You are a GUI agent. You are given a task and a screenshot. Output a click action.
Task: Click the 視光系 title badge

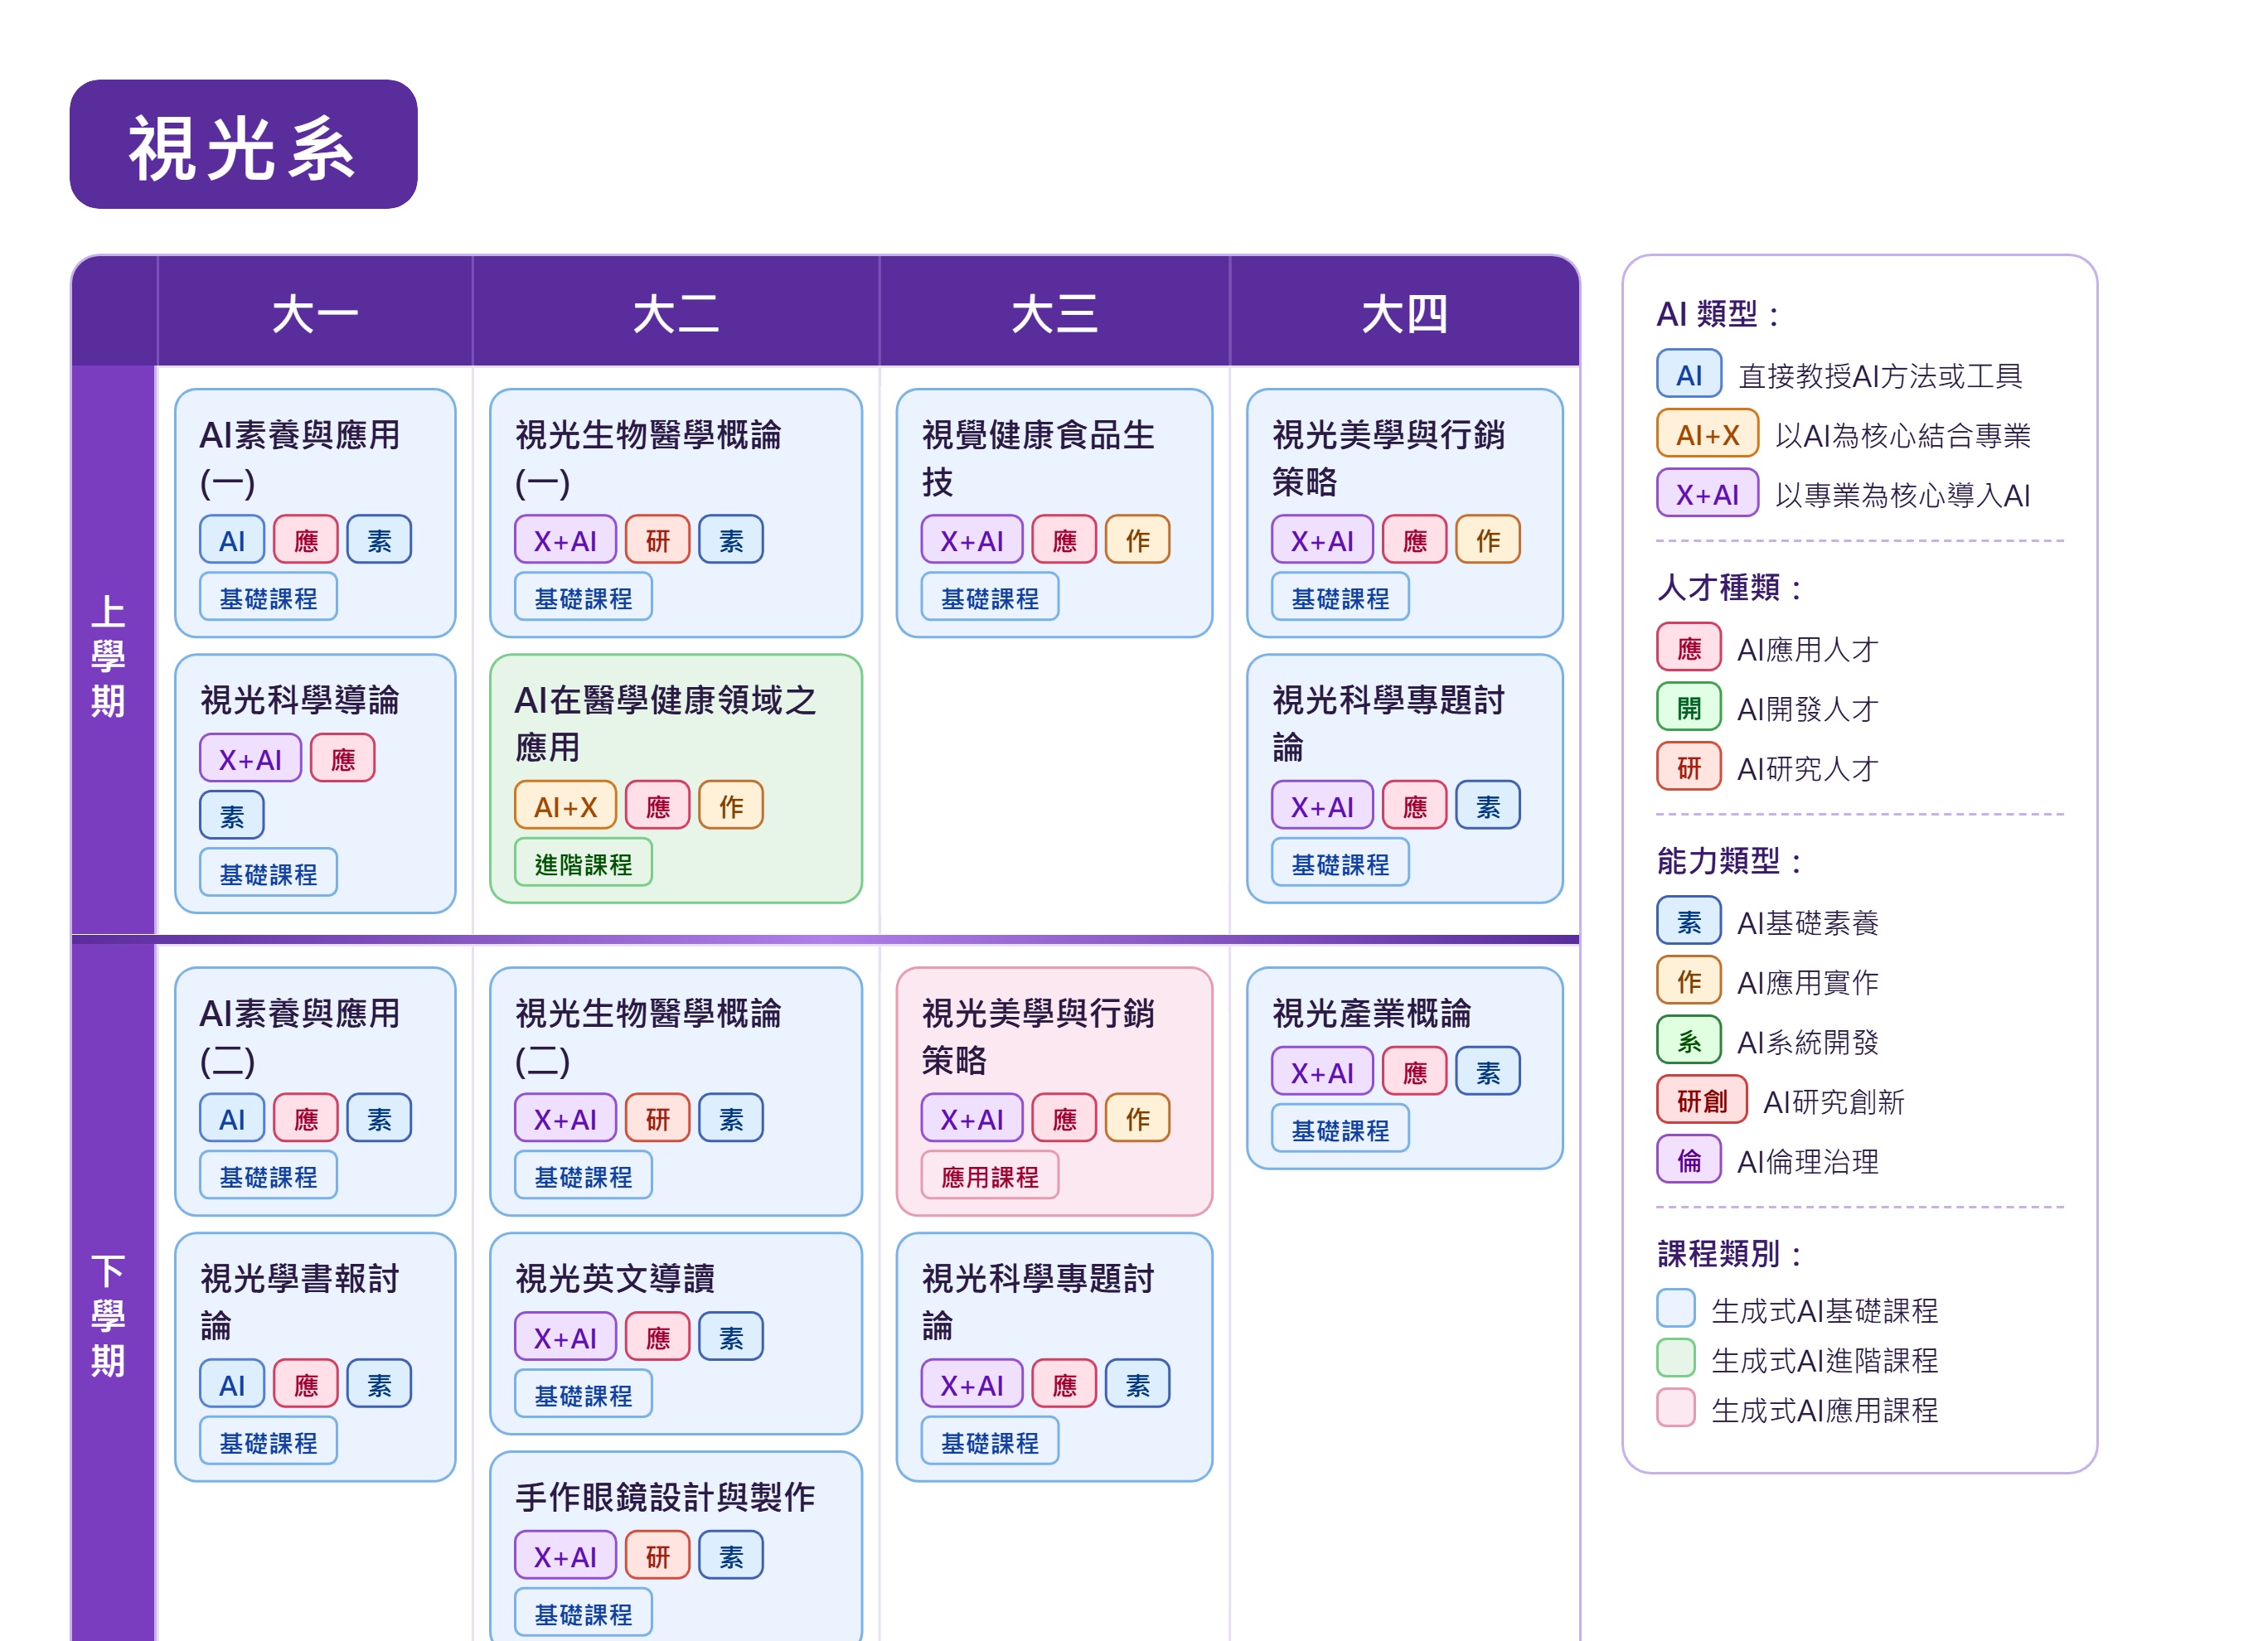coord(243,145)
